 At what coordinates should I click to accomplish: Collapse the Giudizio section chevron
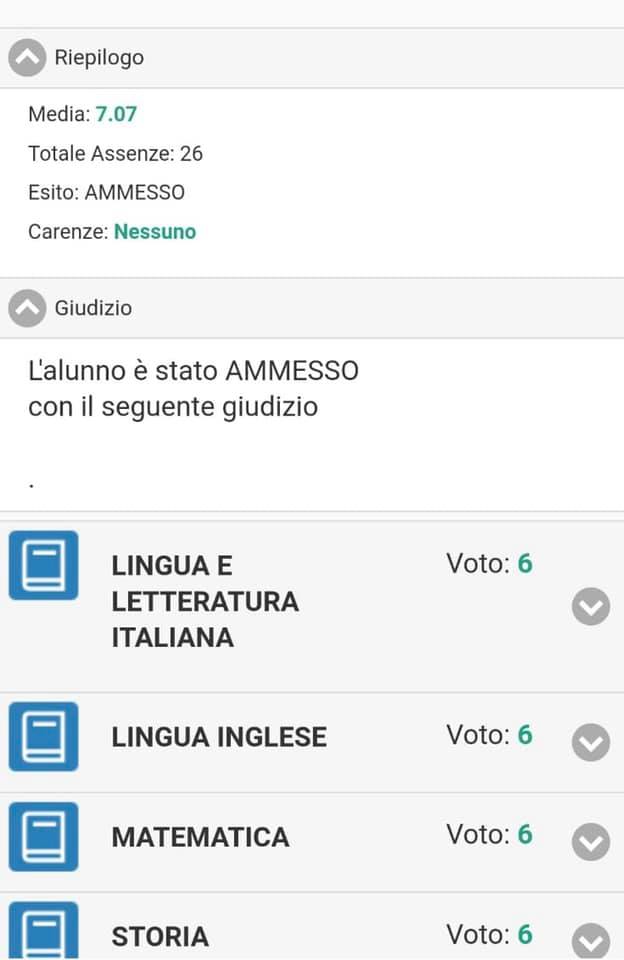tap(27, 308)
